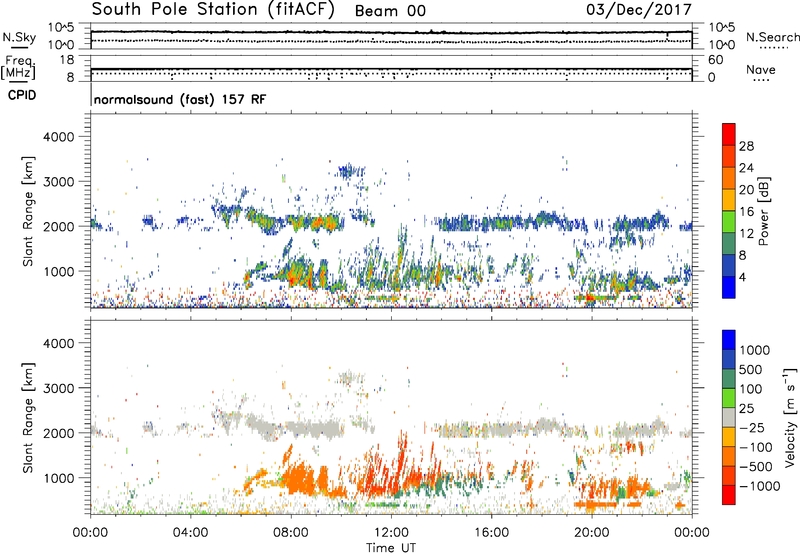Click the '16:00' time axis label
Image resolution: width=800 pixels, height=554 pixels.
coord(491,533)
